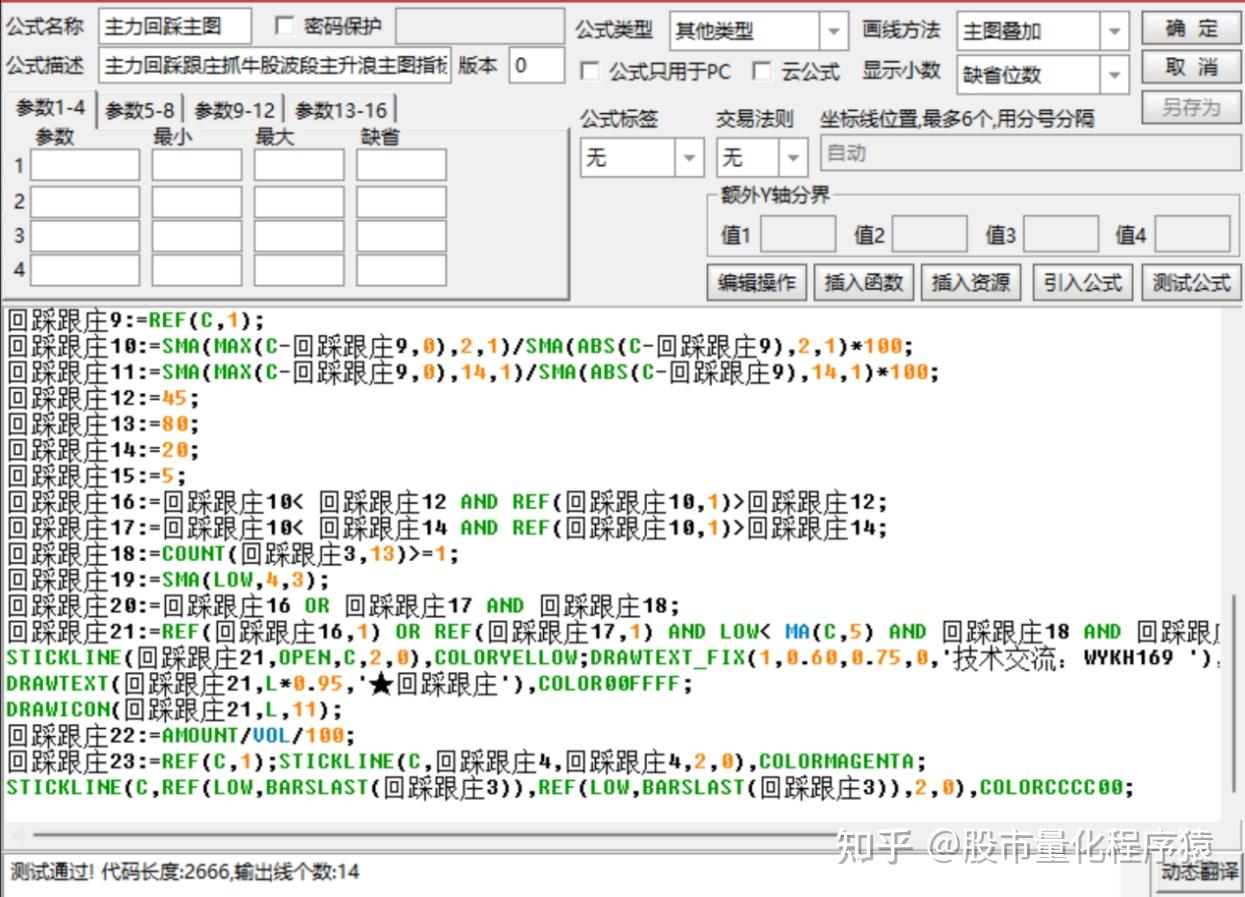
Task: Click the 值4 Y-axis boundary field
Action: (1193, 234)
